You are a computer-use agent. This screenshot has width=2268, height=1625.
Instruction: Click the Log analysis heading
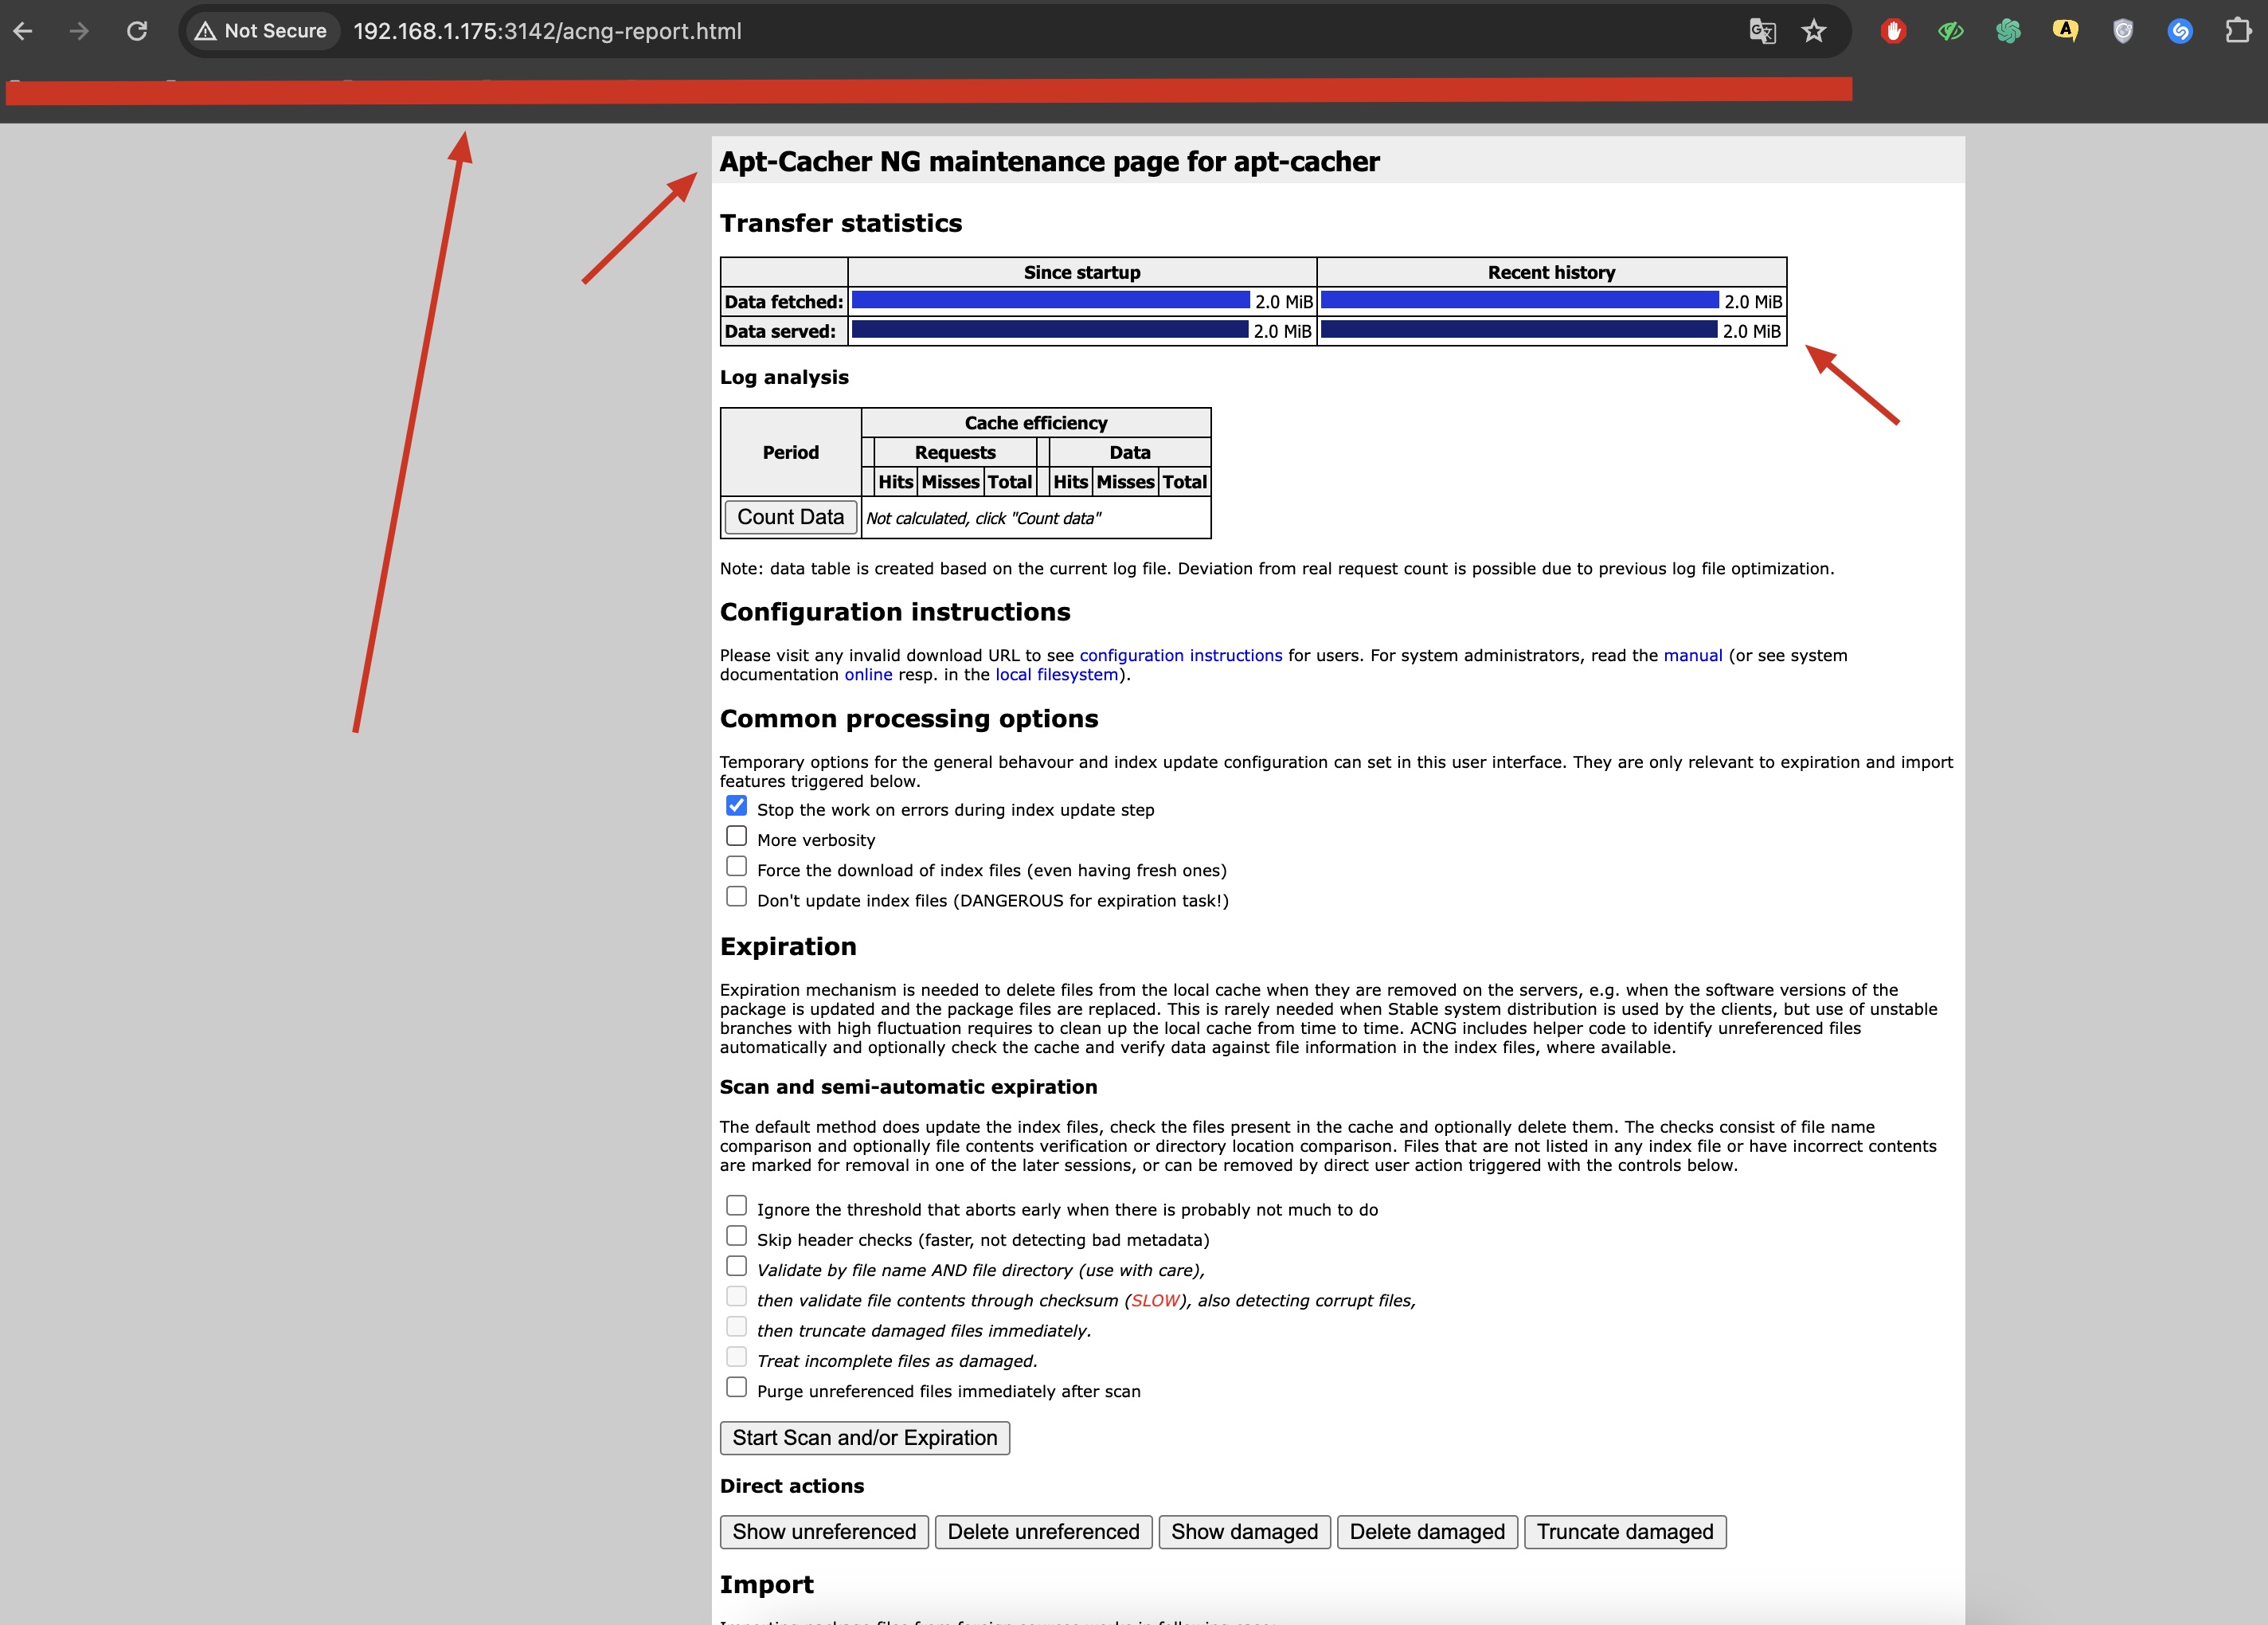click(784, 378)
